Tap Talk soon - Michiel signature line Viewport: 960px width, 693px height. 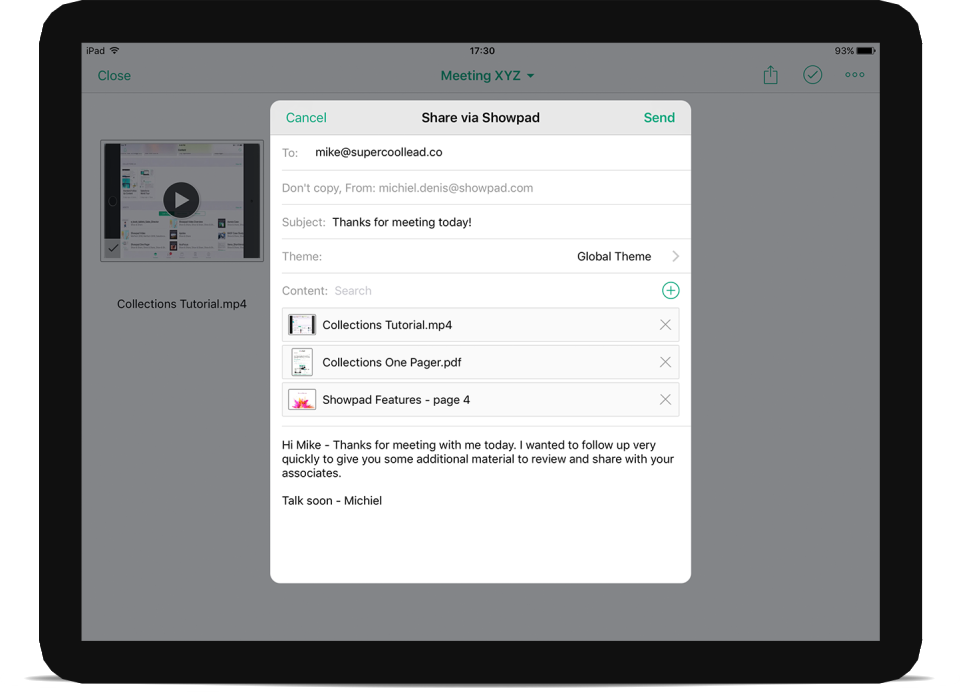[x=332, y=501]
